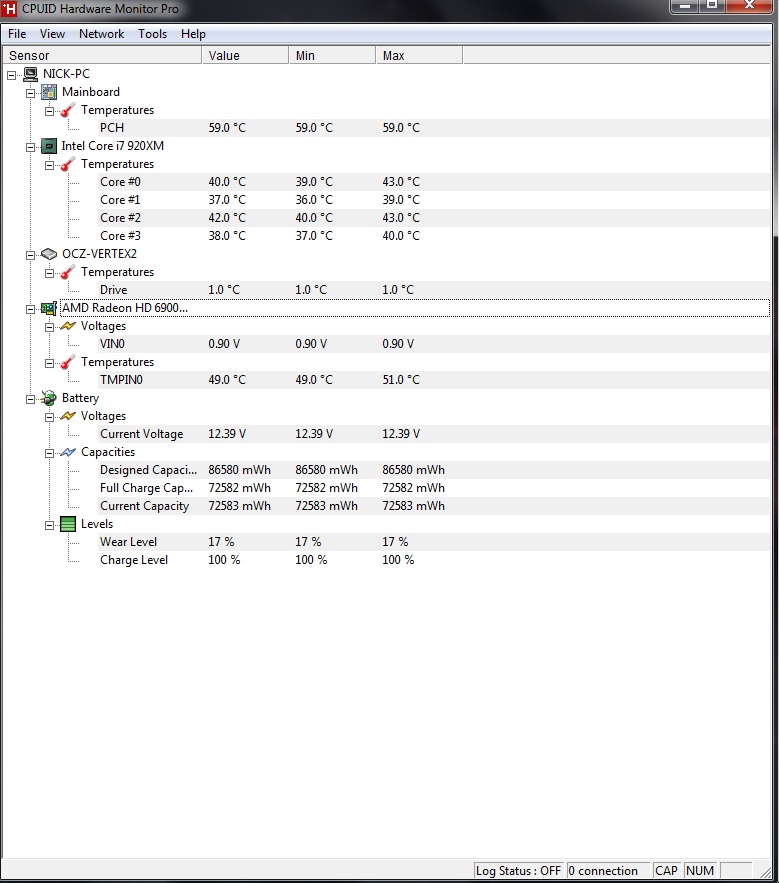Click the Mainboard chip icon
Image resolution: width=779 pixels, height=883 pixels.
point(49,92)
